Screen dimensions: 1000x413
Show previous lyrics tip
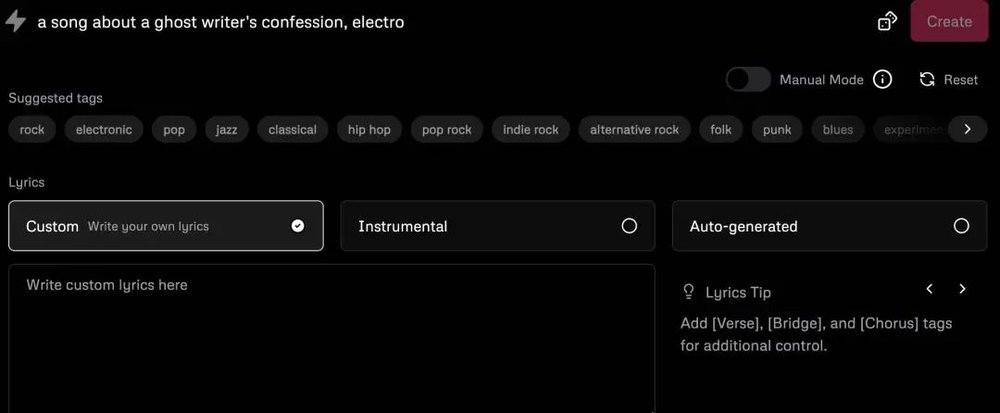929,289
